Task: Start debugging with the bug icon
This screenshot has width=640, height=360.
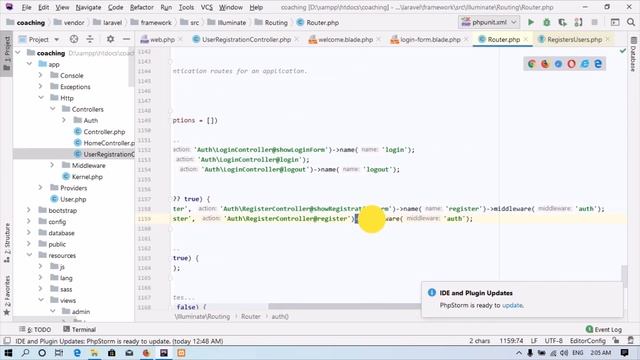Action: [547, 22]
